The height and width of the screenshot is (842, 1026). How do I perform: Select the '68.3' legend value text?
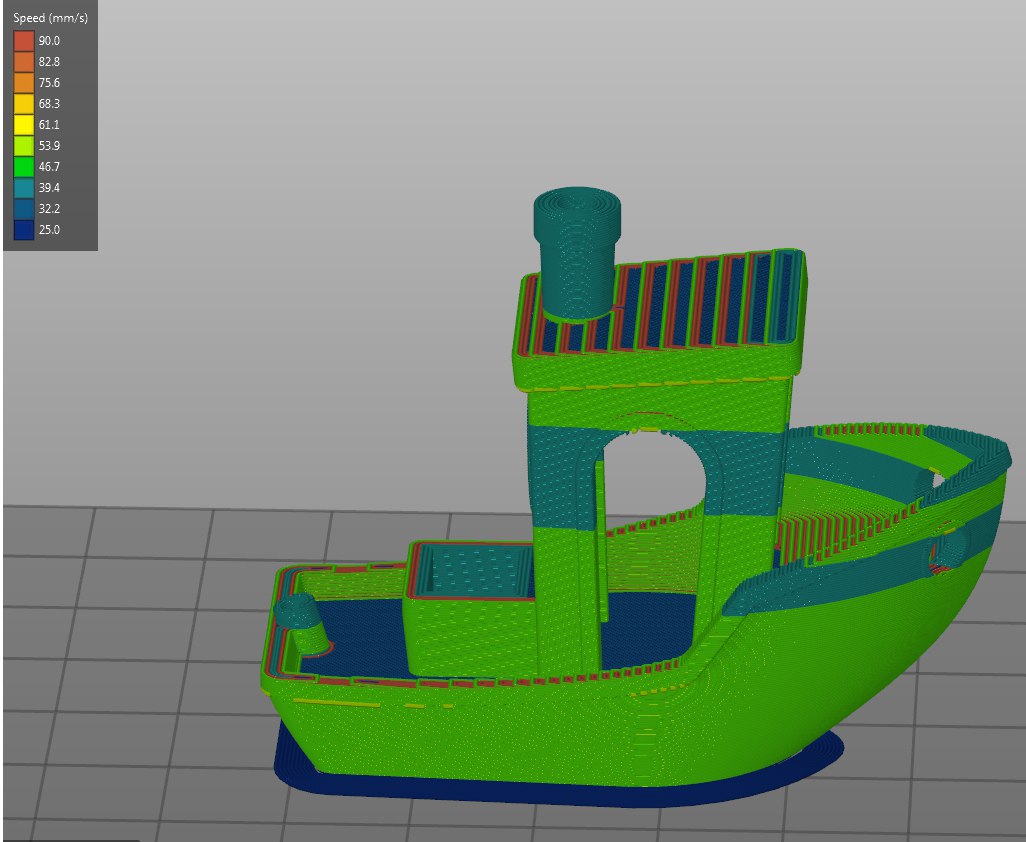click(x=49, y=103)
